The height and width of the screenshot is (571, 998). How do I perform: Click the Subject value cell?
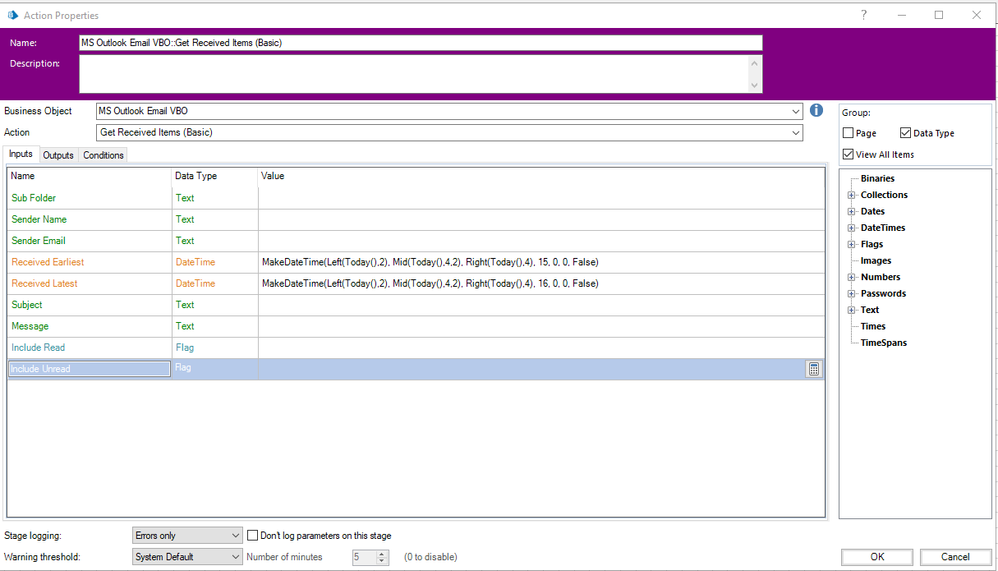click(541, 305)
